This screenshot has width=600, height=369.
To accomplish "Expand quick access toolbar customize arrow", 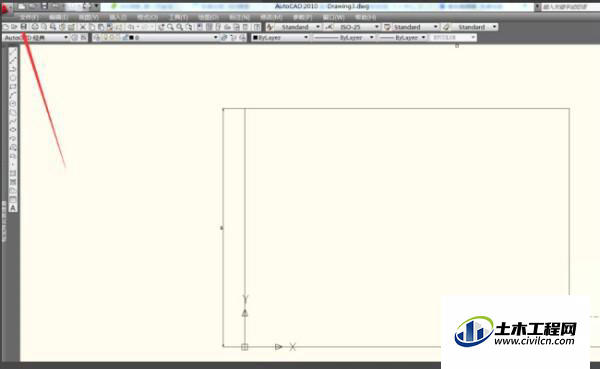I will click(96, 6).
